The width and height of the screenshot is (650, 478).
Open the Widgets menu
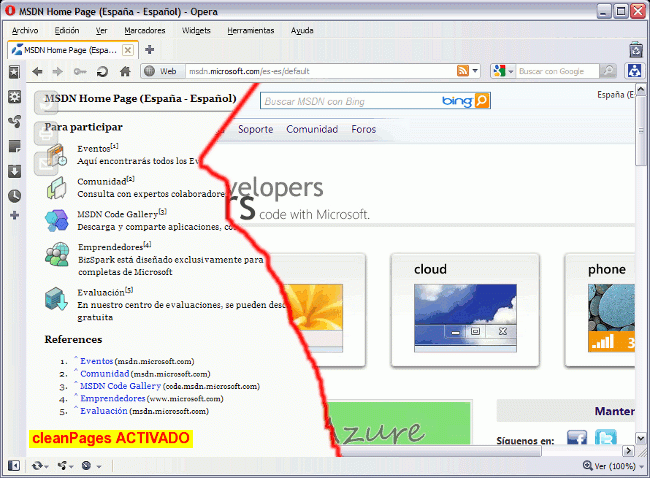pos(196,30)
